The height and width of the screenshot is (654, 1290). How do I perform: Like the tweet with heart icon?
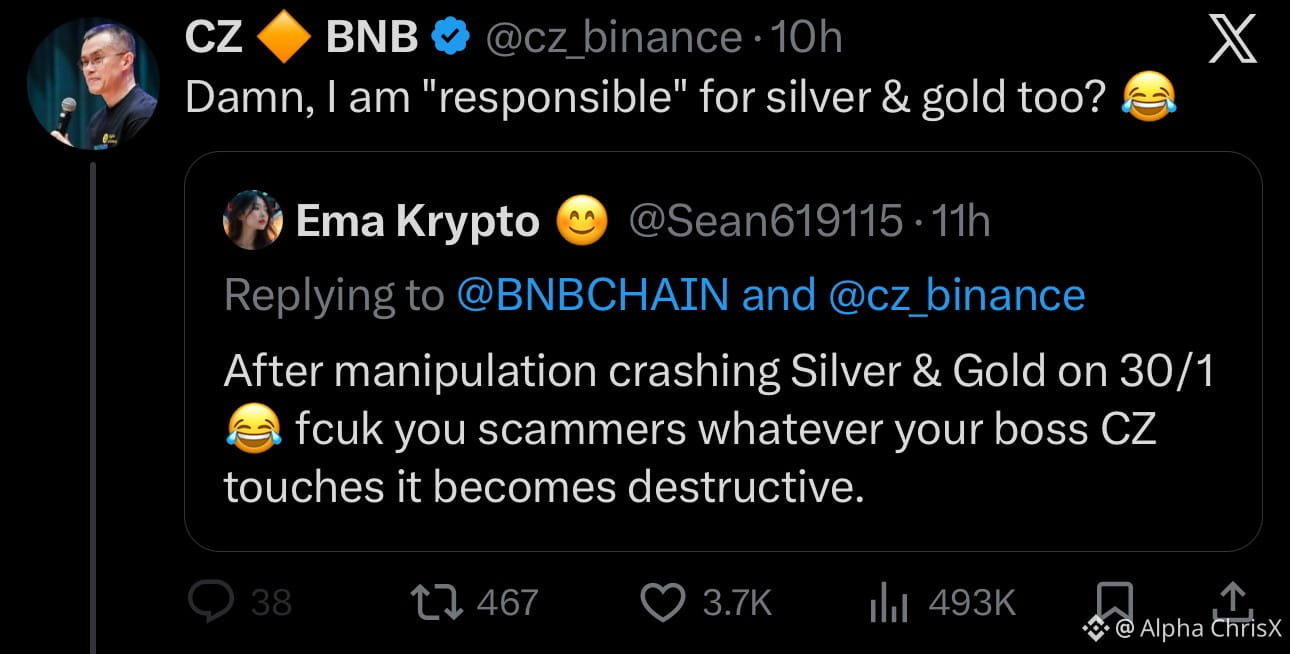(660, 601)
